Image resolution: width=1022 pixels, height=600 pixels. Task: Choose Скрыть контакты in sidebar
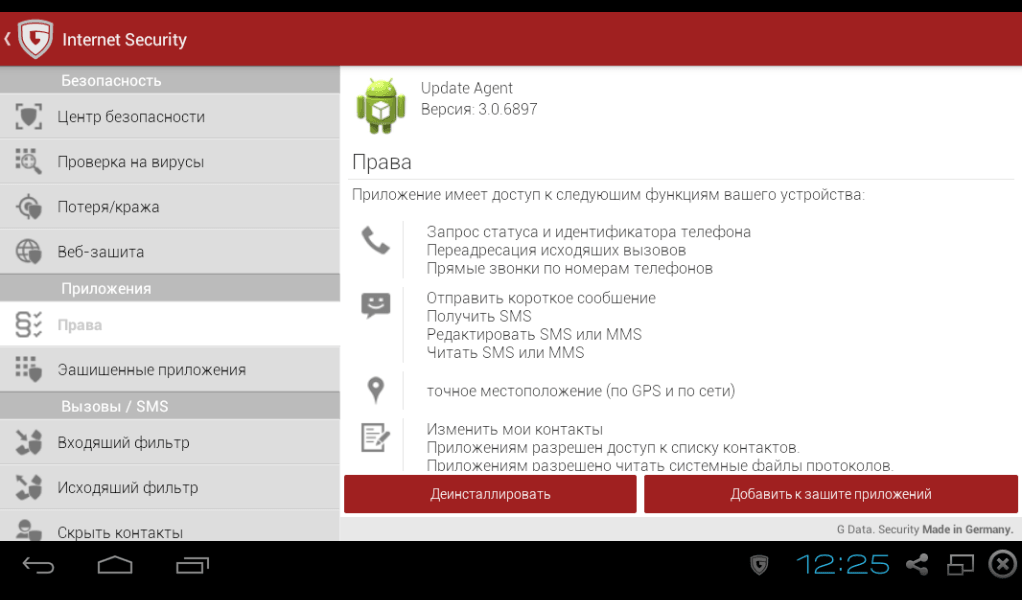120,532
